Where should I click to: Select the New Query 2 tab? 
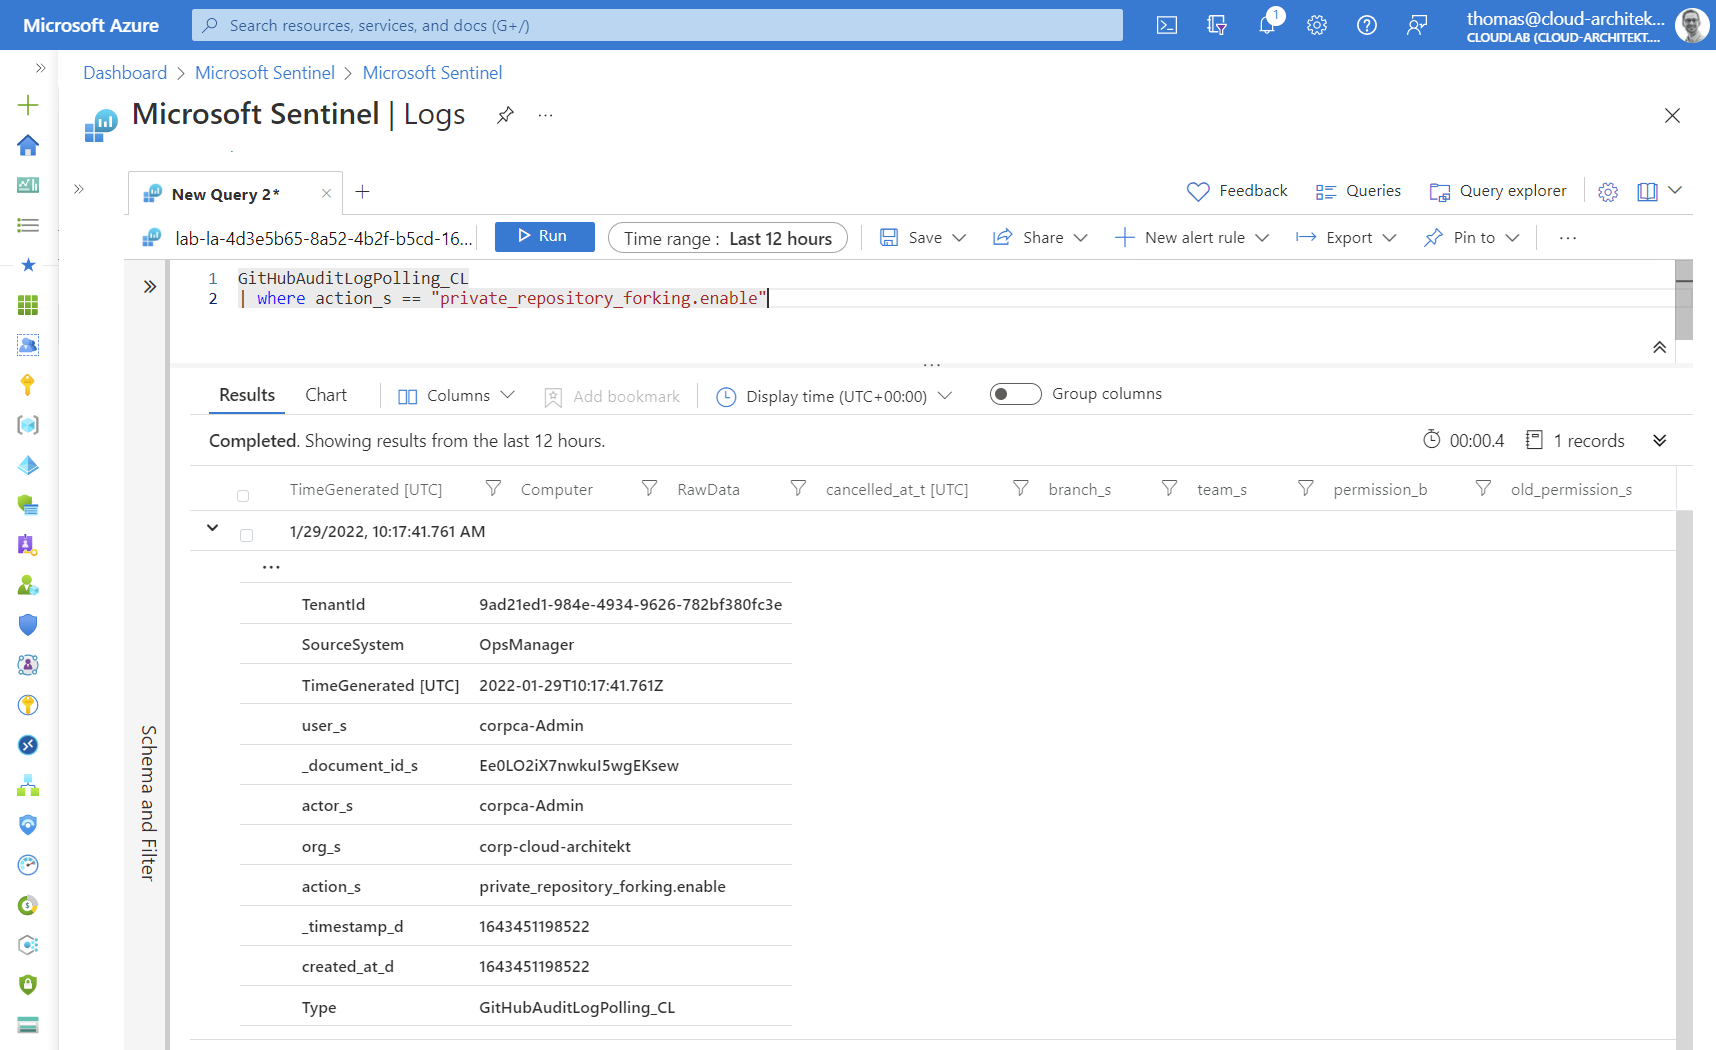(x=226, y=194)
